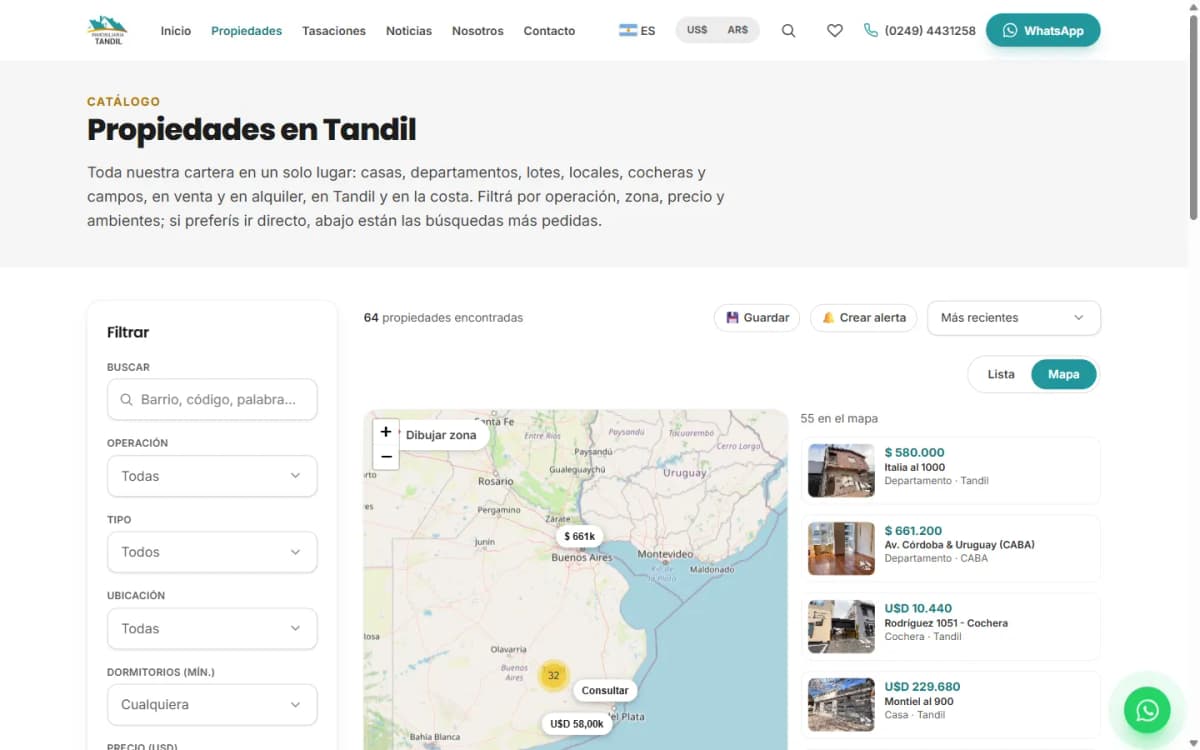Open thumbnail of Italia al 1000 listing

pyautogui.click(x=841, y=470)
